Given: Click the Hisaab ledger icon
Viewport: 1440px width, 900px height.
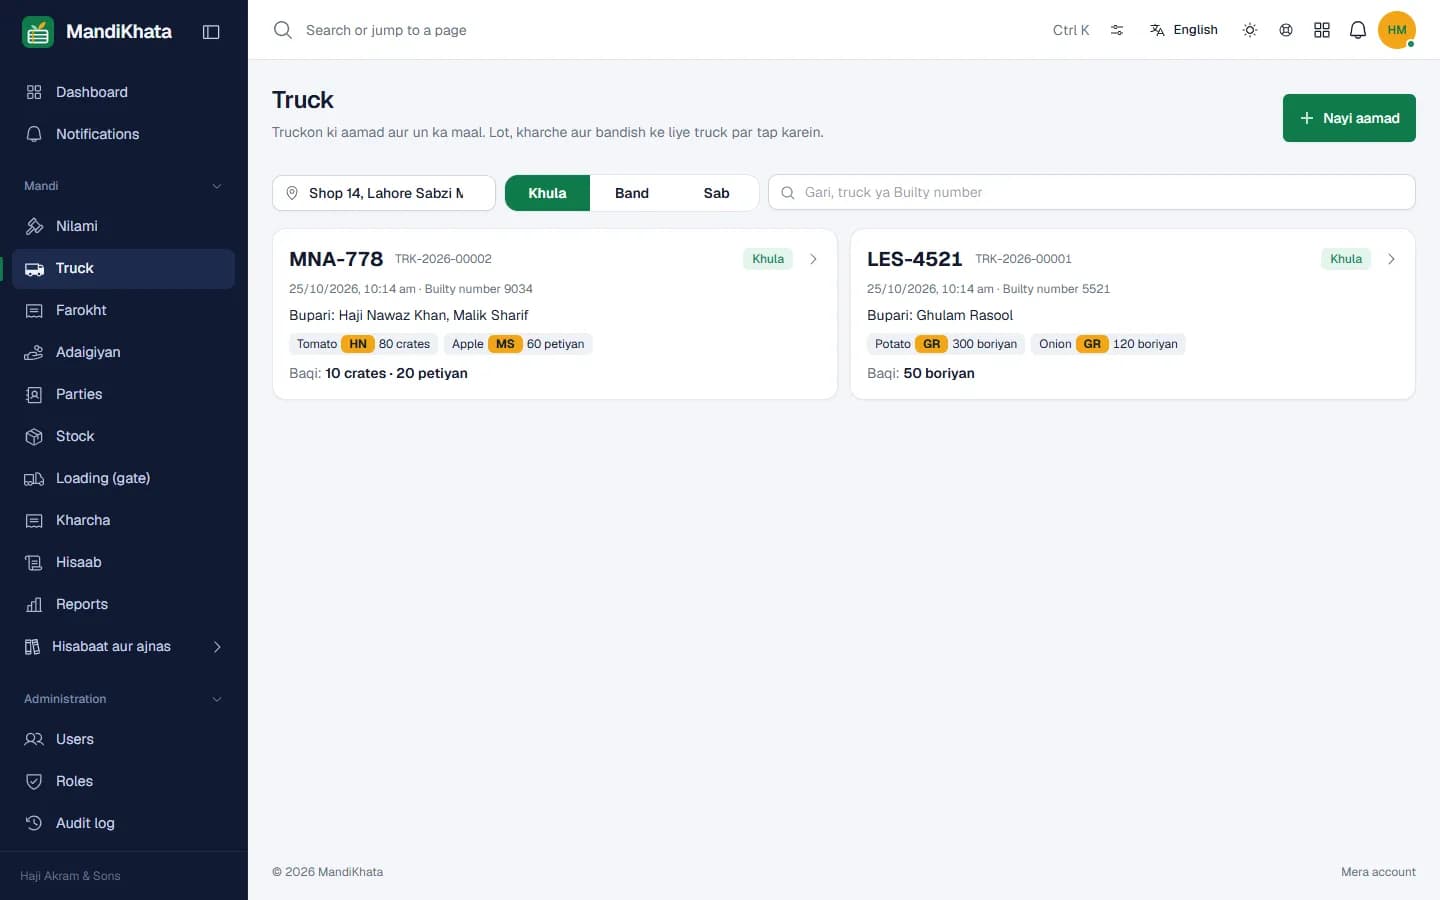Looking at the screenshot, I should pyautogui.click(x=34, y=562).
